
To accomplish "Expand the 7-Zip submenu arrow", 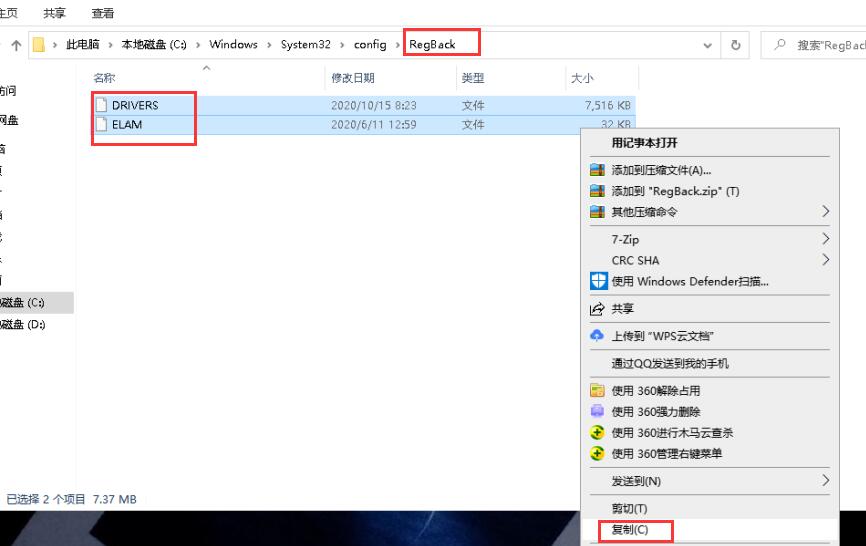I will coord(825,238).
